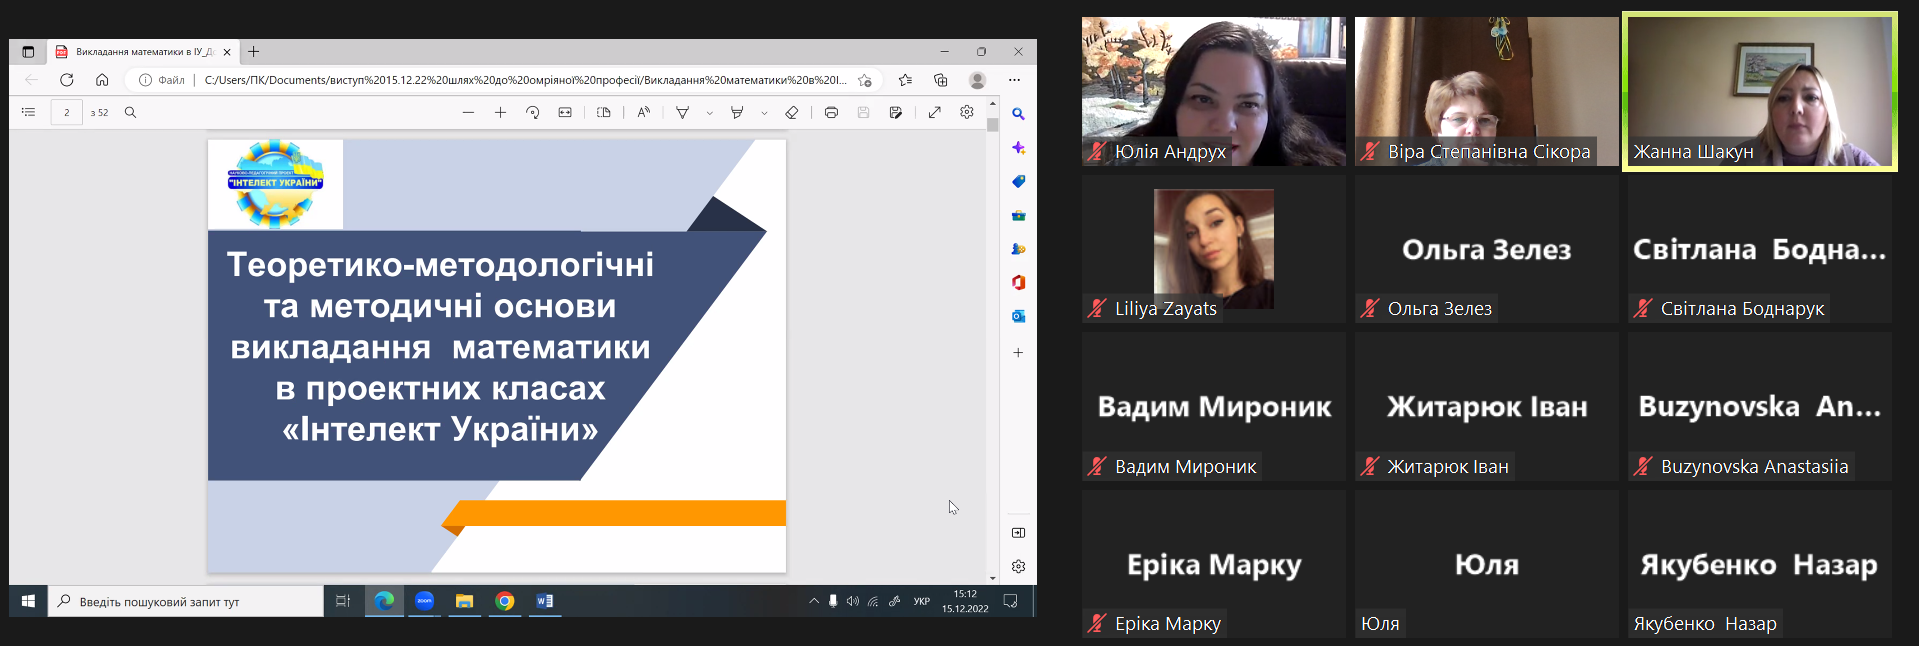The image size is (1919, 646).
Task: Toggle fit to width in PDF toolbar
Action: [565, 112]
